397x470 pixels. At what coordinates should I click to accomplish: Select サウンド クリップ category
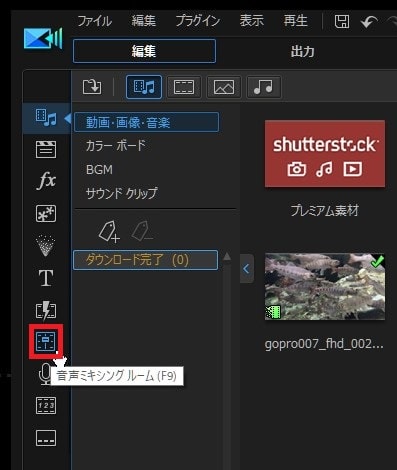(121, 193)
